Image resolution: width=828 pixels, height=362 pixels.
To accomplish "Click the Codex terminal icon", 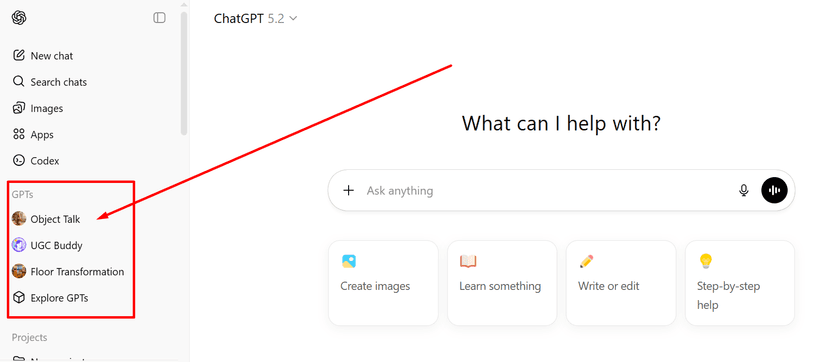I will point(19,161).
